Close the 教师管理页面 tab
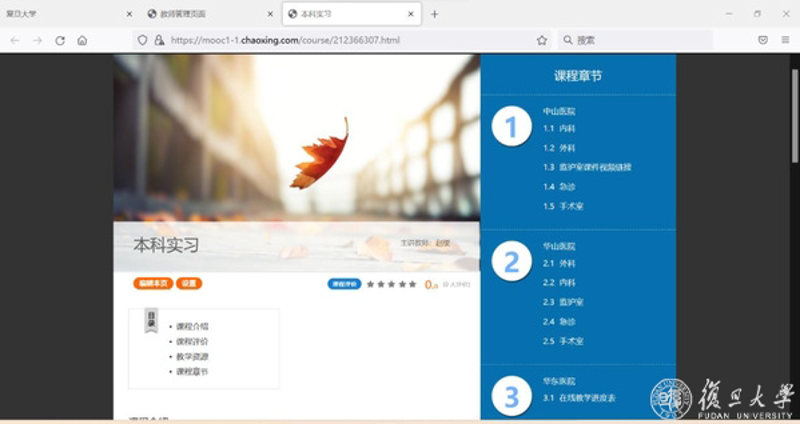The width and height of the screenshot is (800, 424). coord(270,14)
